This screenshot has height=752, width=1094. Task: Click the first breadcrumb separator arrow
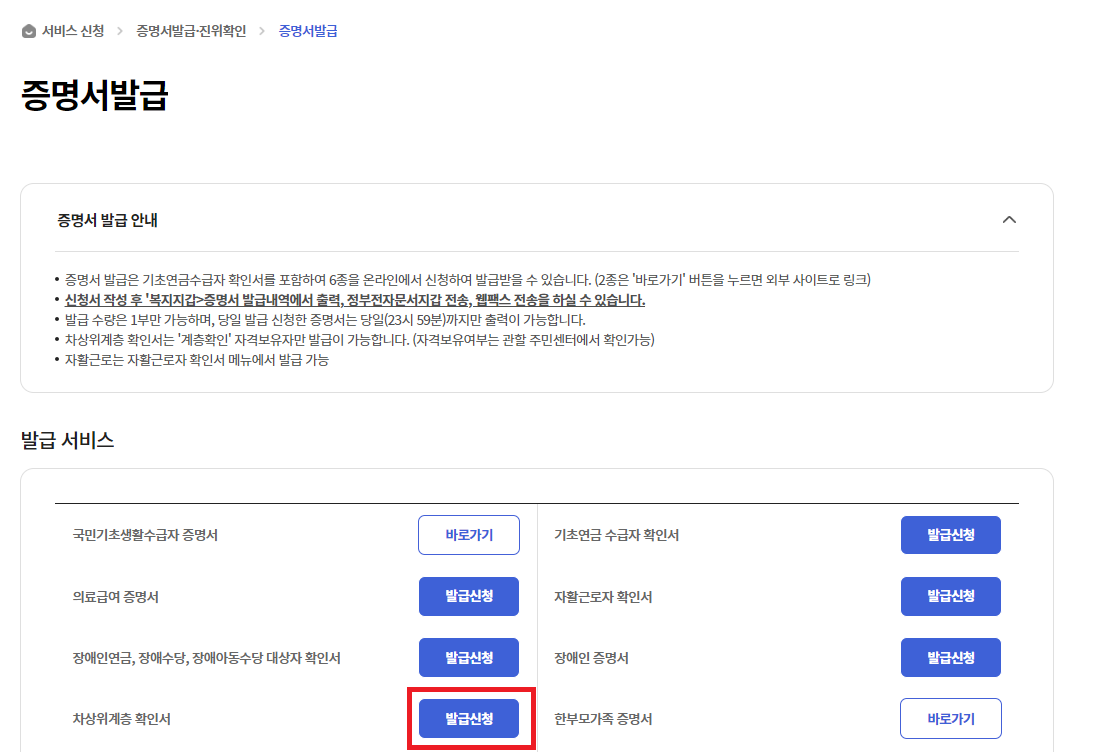pos(120,31)
